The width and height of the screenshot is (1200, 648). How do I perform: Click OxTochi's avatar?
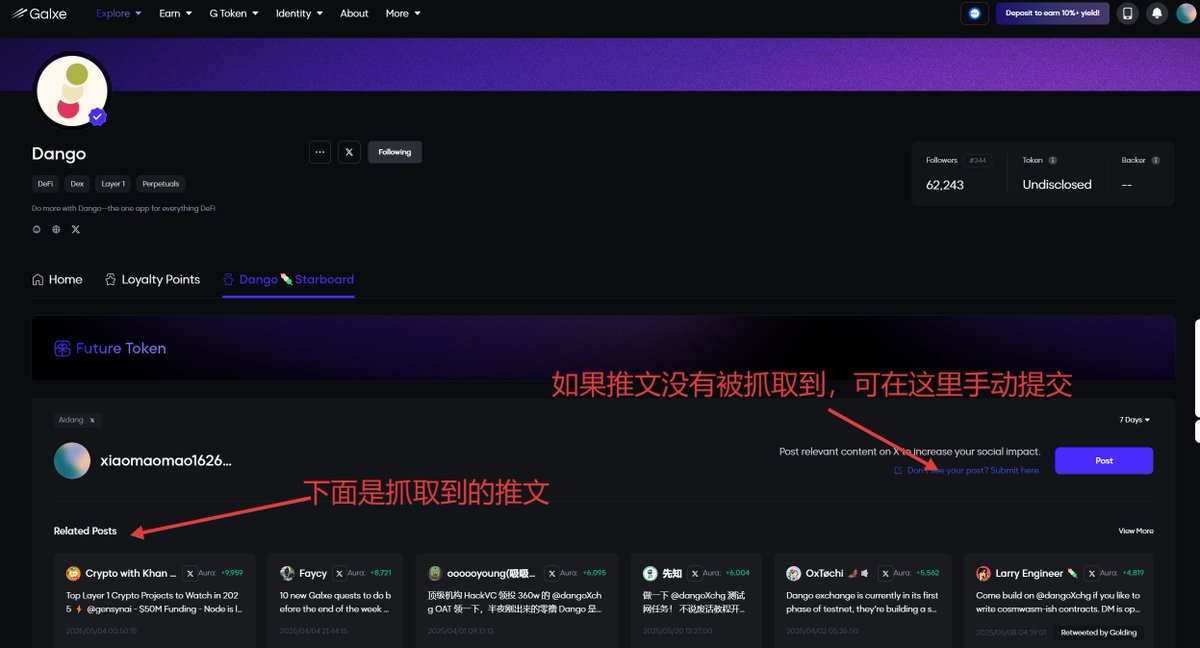click(794, 574)
